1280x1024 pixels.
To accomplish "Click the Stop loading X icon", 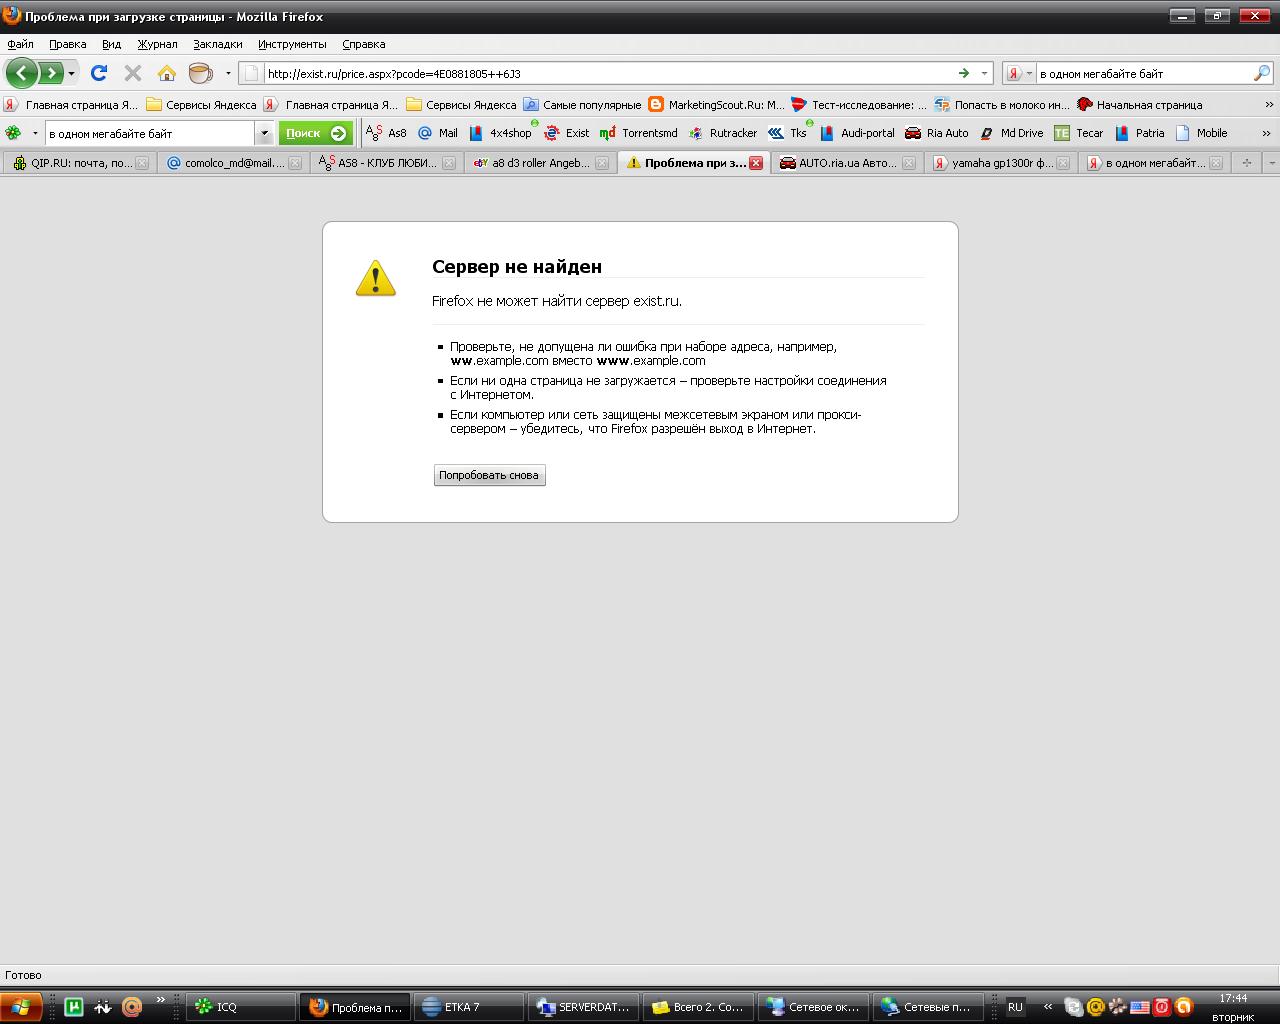I will (x=132, y=73).
